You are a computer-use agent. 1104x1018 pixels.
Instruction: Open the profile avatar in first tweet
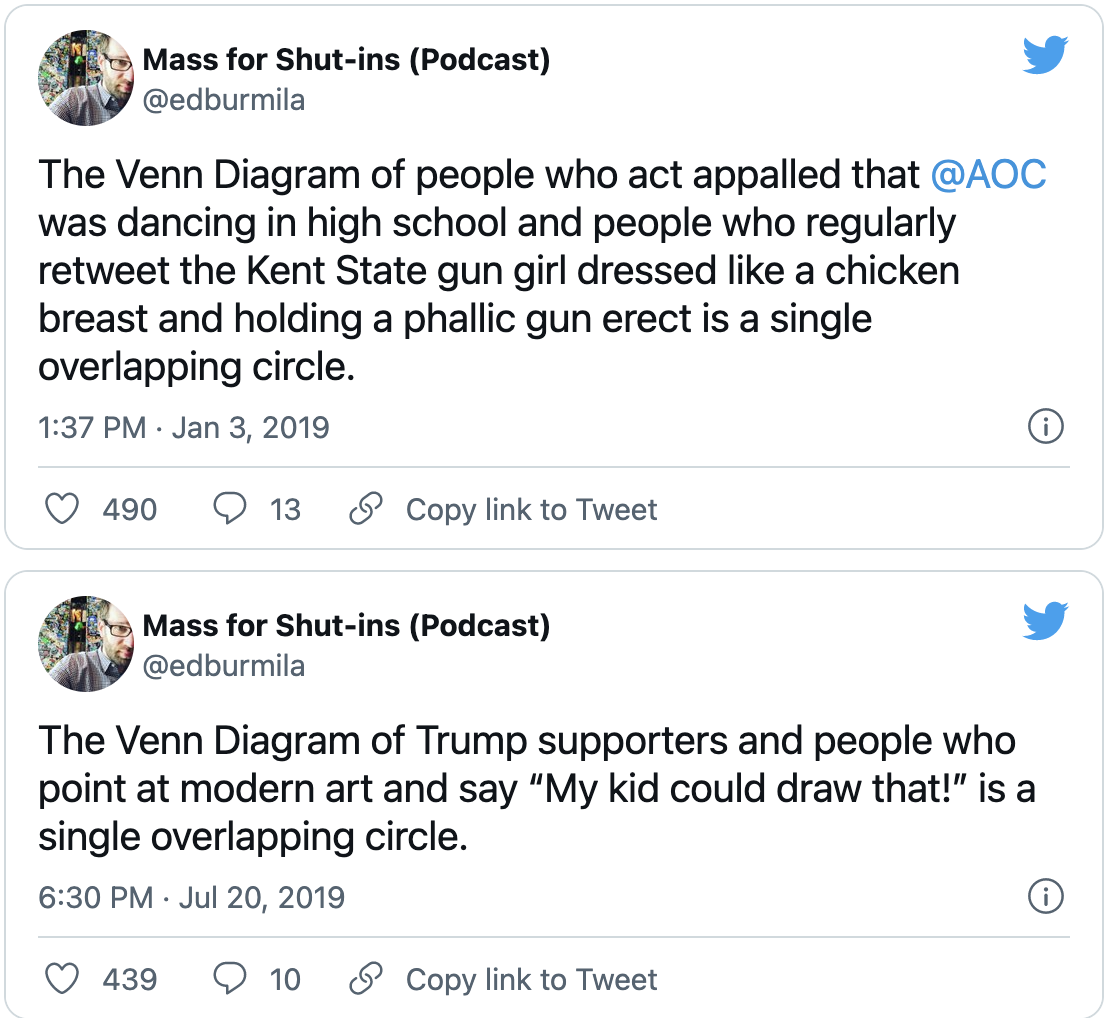click(x=85, y=77)
